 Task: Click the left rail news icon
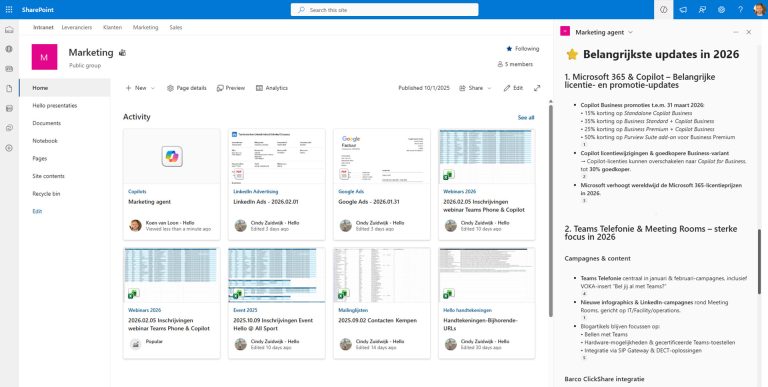pyautogui.click(x=9, y=69)
